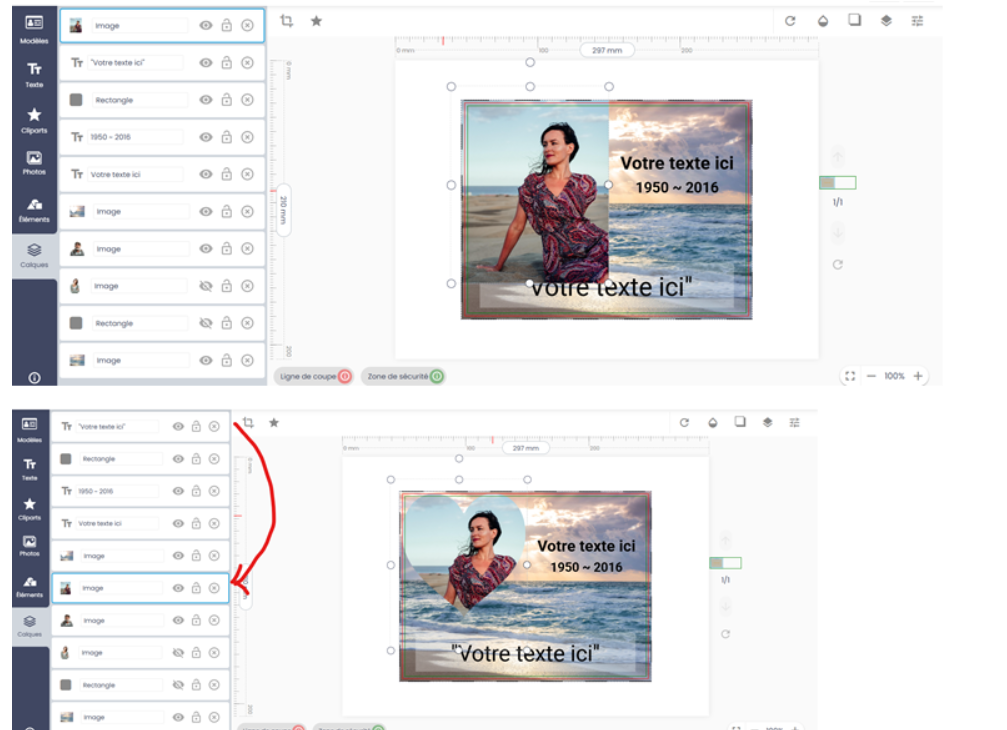Toggle the Ligne de coupe switch

pos(344,377)
